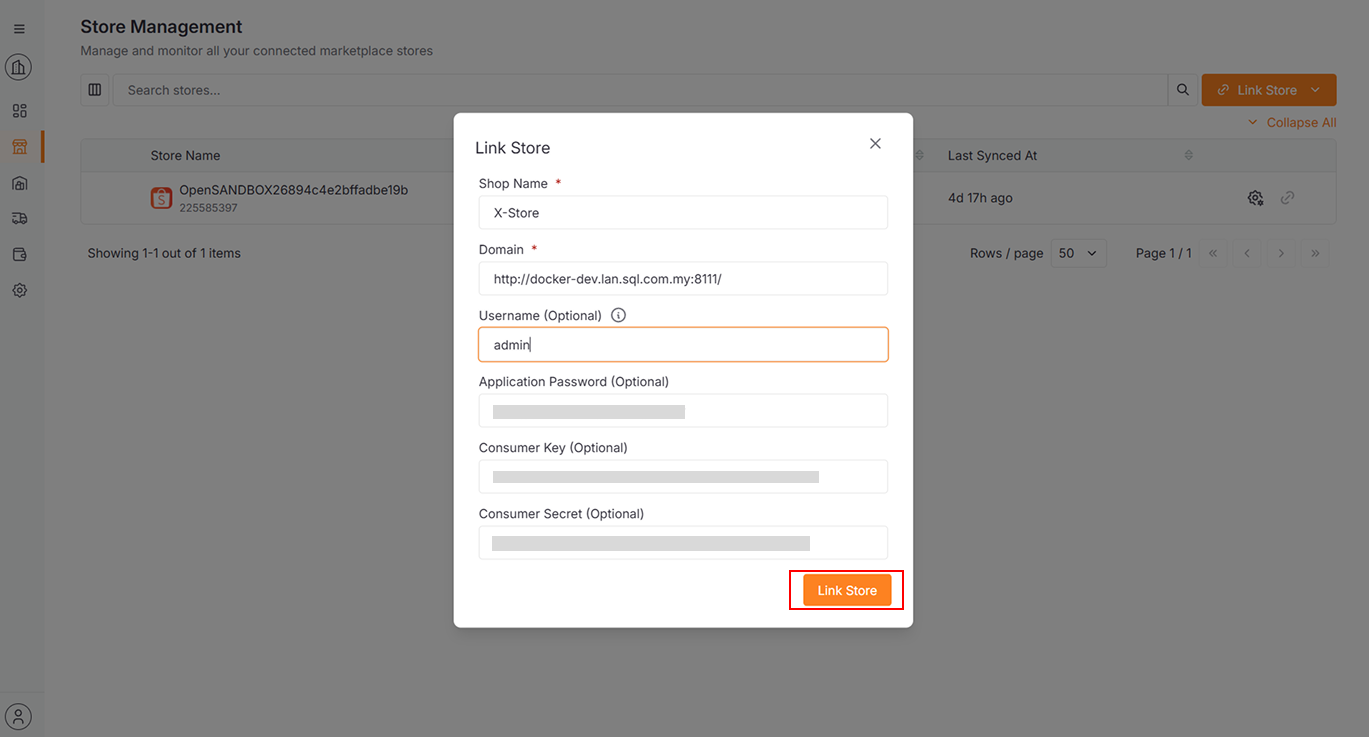
Task: Click the info icon beside Username label
Action: [618, 315]
